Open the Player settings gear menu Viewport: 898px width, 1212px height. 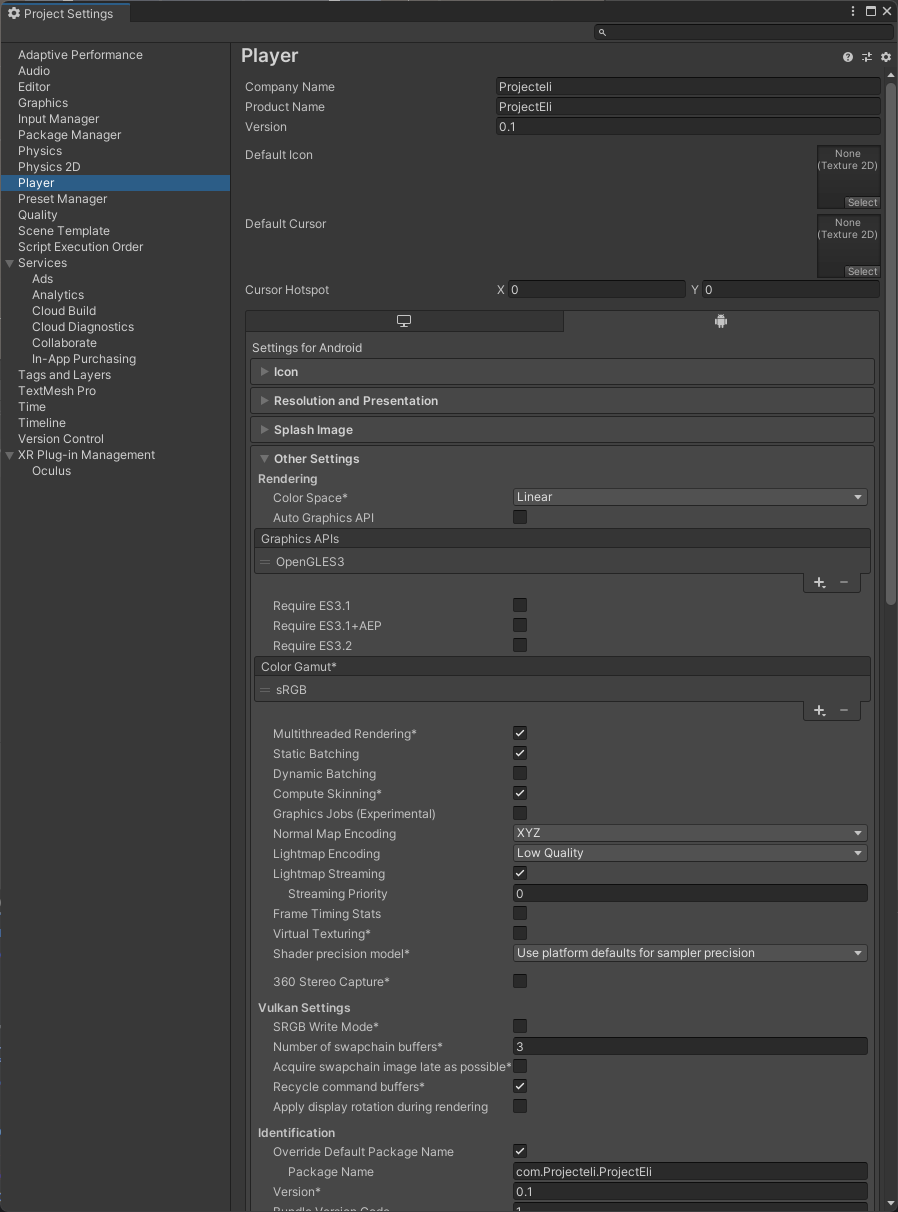tap(886, 58)
